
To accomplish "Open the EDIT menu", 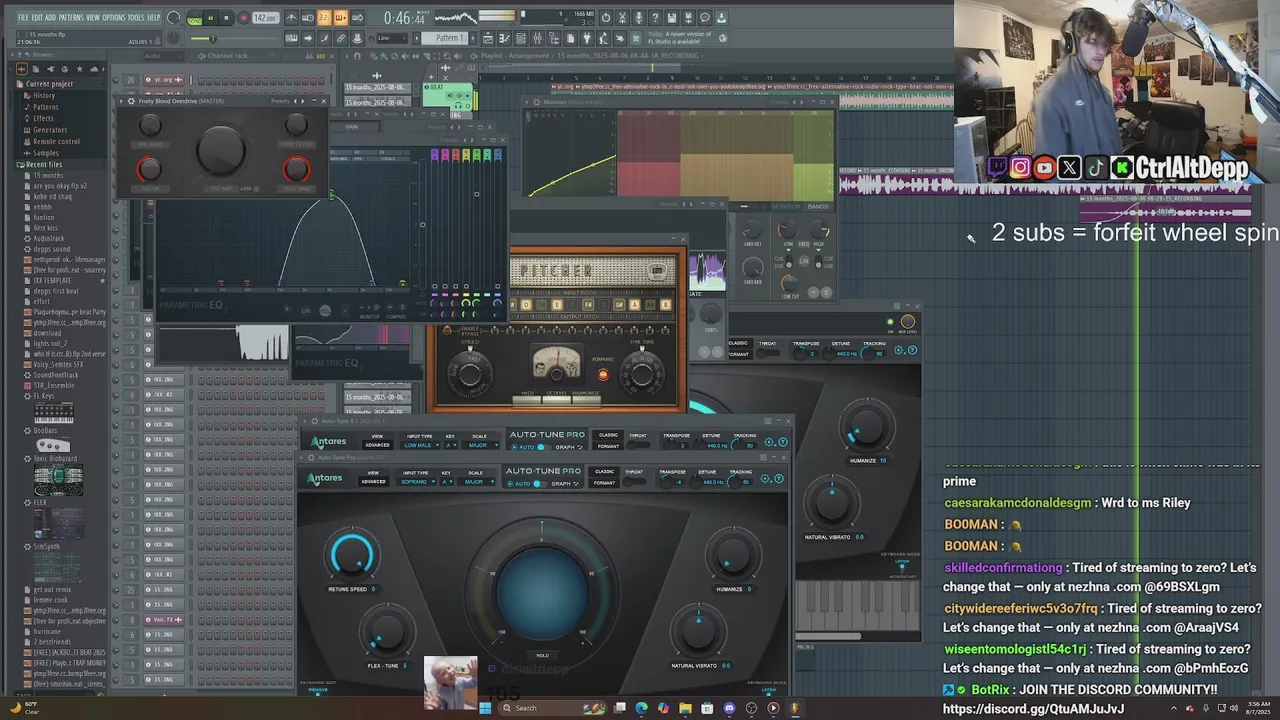I will point(36,17).
